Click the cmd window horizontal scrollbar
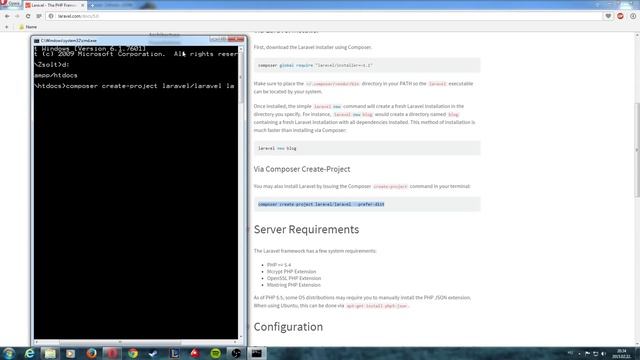Image resolution: width=640 pixels, height=360 pixels. [x=120, y=342]
